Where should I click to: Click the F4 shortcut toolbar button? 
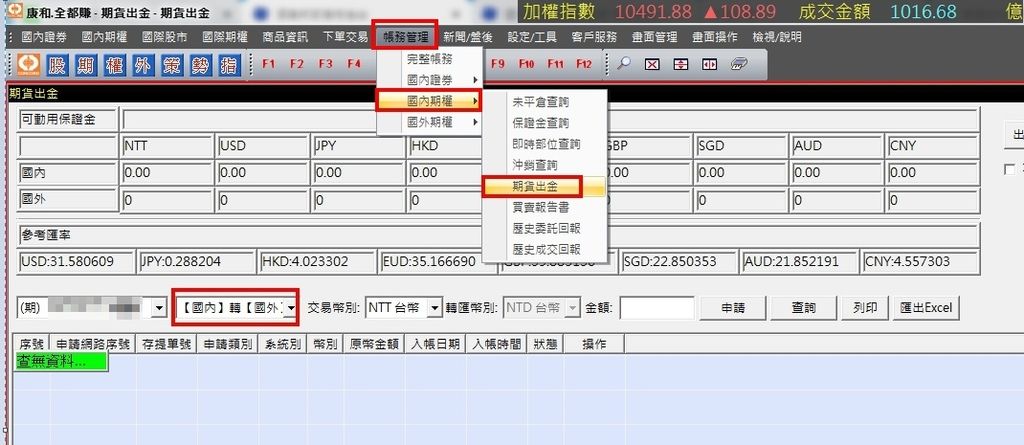tap(354, 64)
